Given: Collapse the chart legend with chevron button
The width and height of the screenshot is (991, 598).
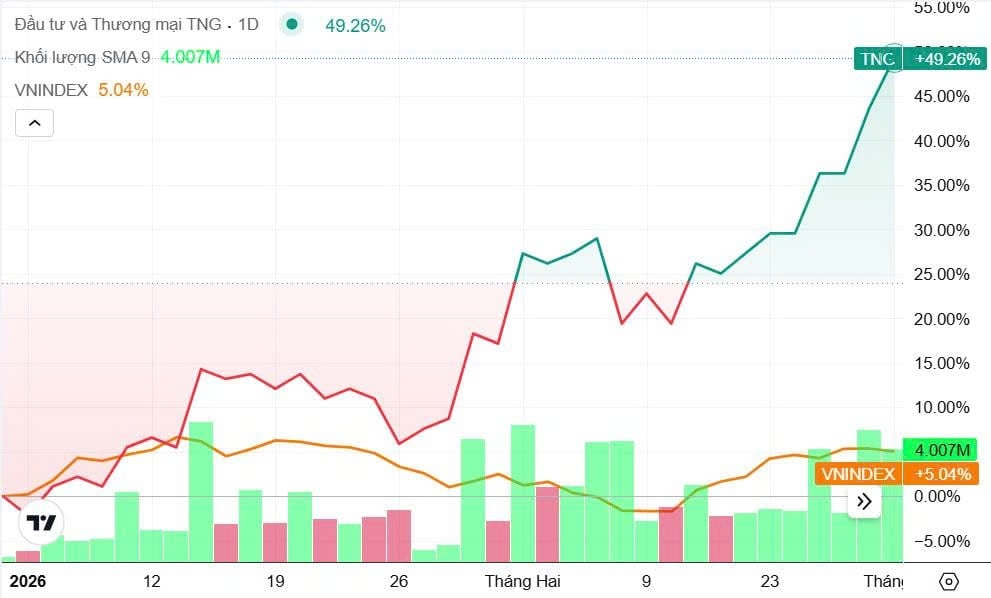Looking at the screenshot, I should tap(34, 123).
